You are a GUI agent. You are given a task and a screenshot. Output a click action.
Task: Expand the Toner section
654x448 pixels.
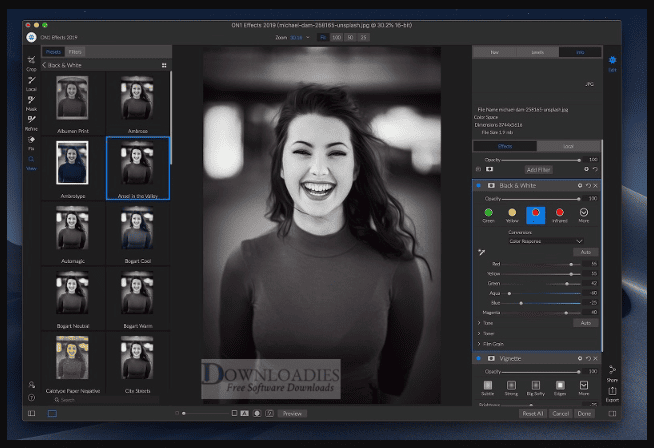coord(479,333)
